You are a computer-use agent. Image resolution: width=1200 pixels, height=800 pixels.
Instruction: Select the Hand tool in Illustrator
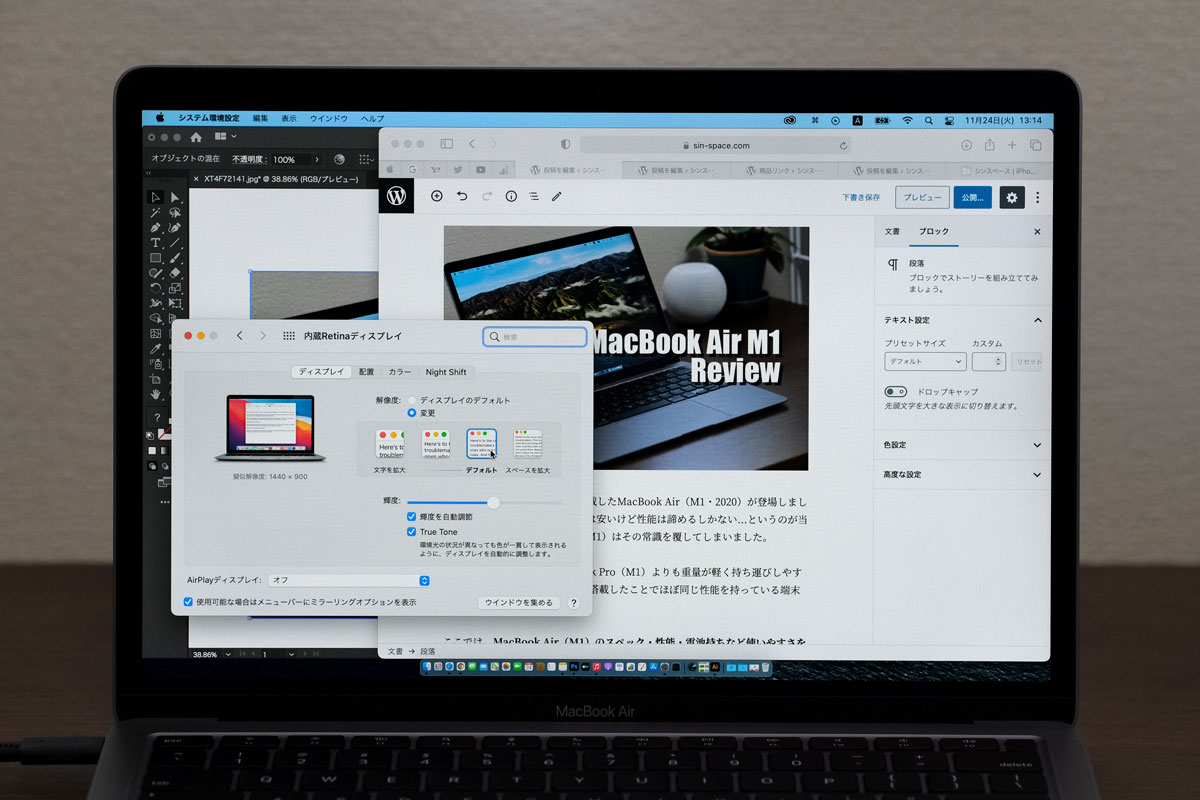click(155, 394)
